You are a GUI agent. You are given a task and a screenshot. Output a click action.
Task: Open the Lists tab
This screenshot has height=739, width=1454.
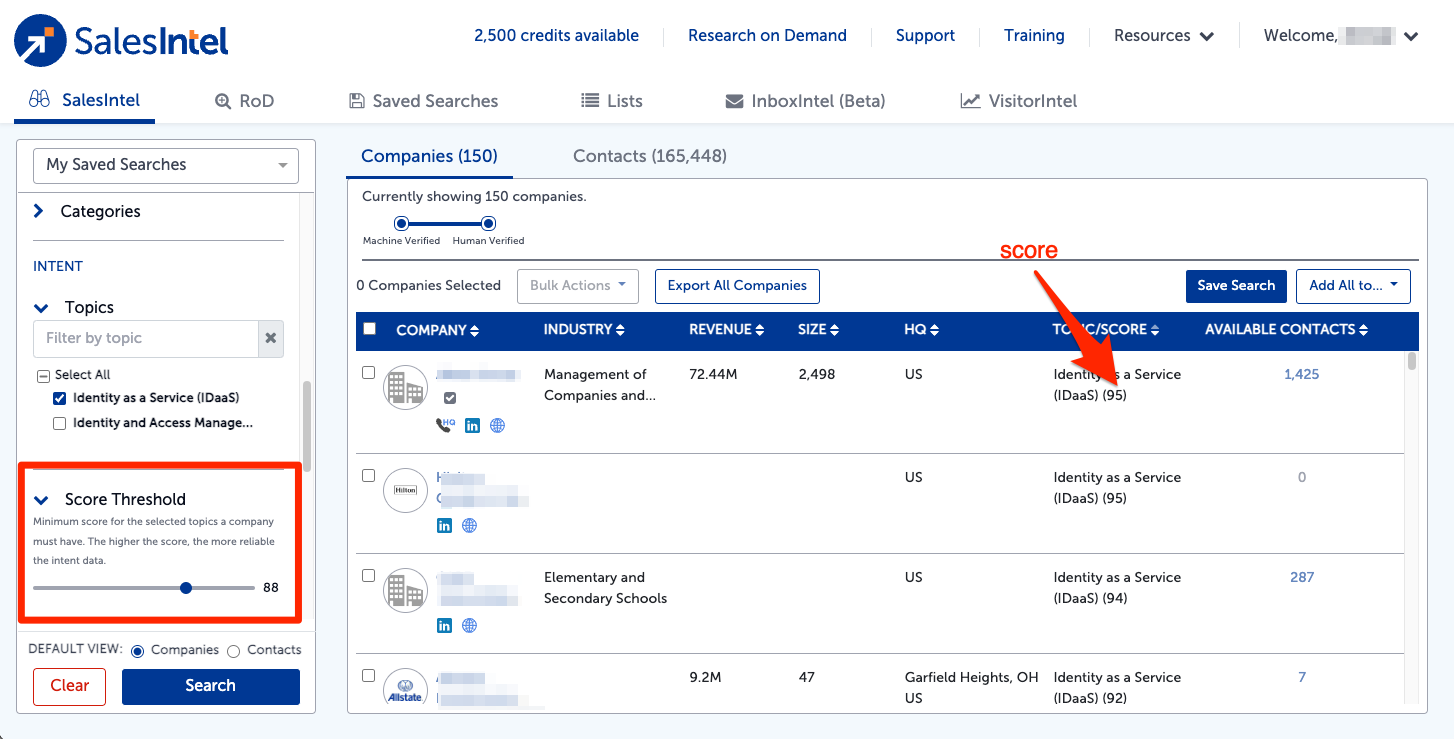[x=612, y=101]
